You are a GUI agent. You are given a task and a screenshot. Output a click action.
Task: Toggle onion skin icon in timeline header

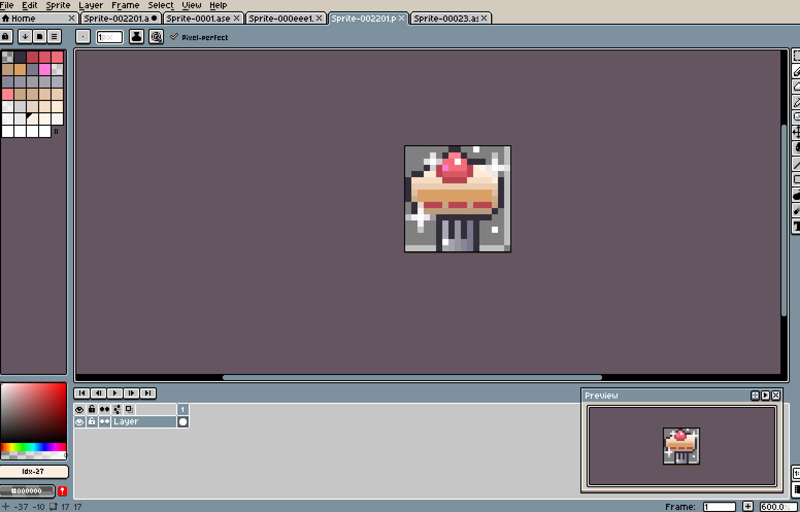tap(129, 409)
